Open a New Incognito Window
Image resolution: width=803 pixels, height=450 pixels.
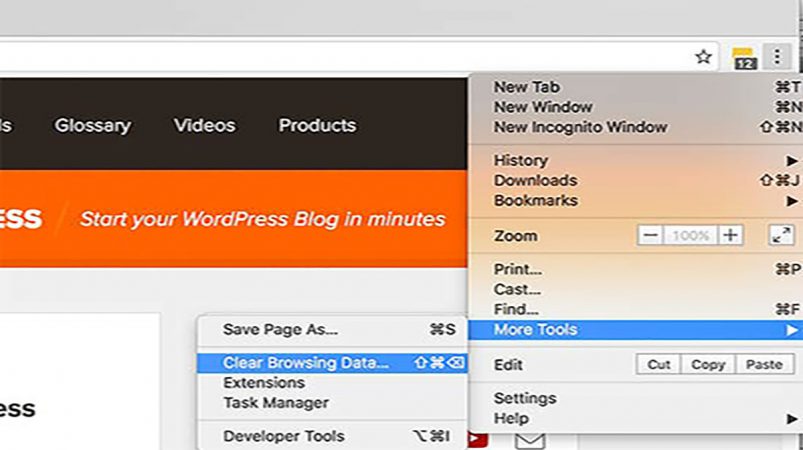635,127
